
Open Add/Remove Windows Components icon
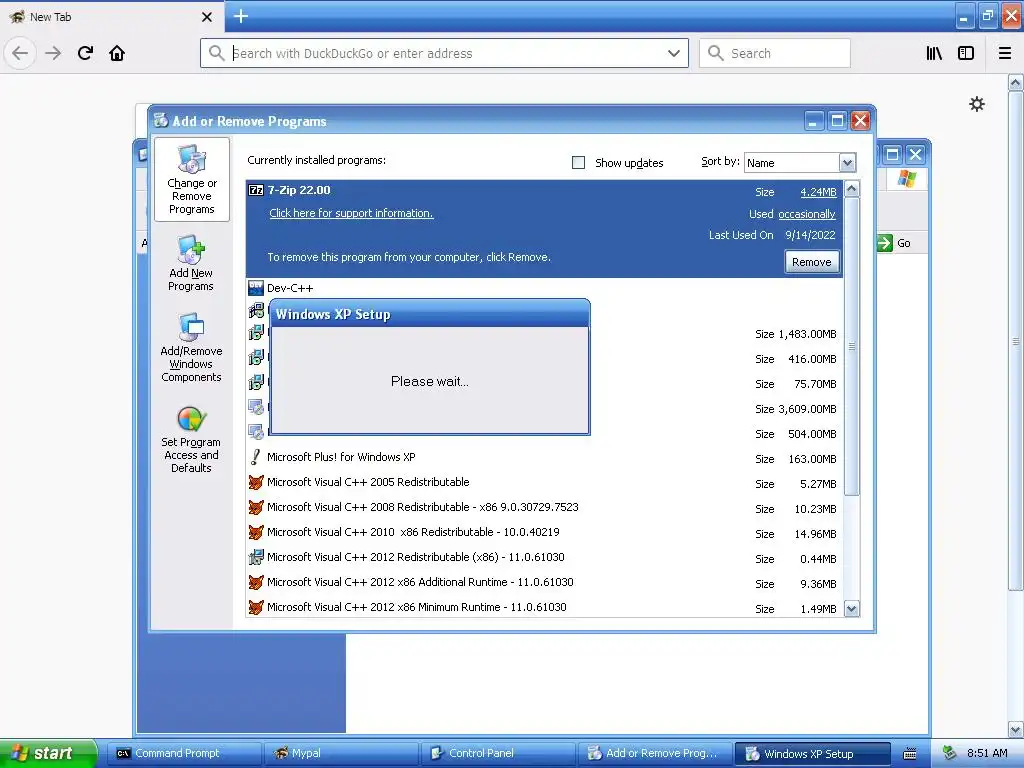pyautogui.click(x=191, y=327)
